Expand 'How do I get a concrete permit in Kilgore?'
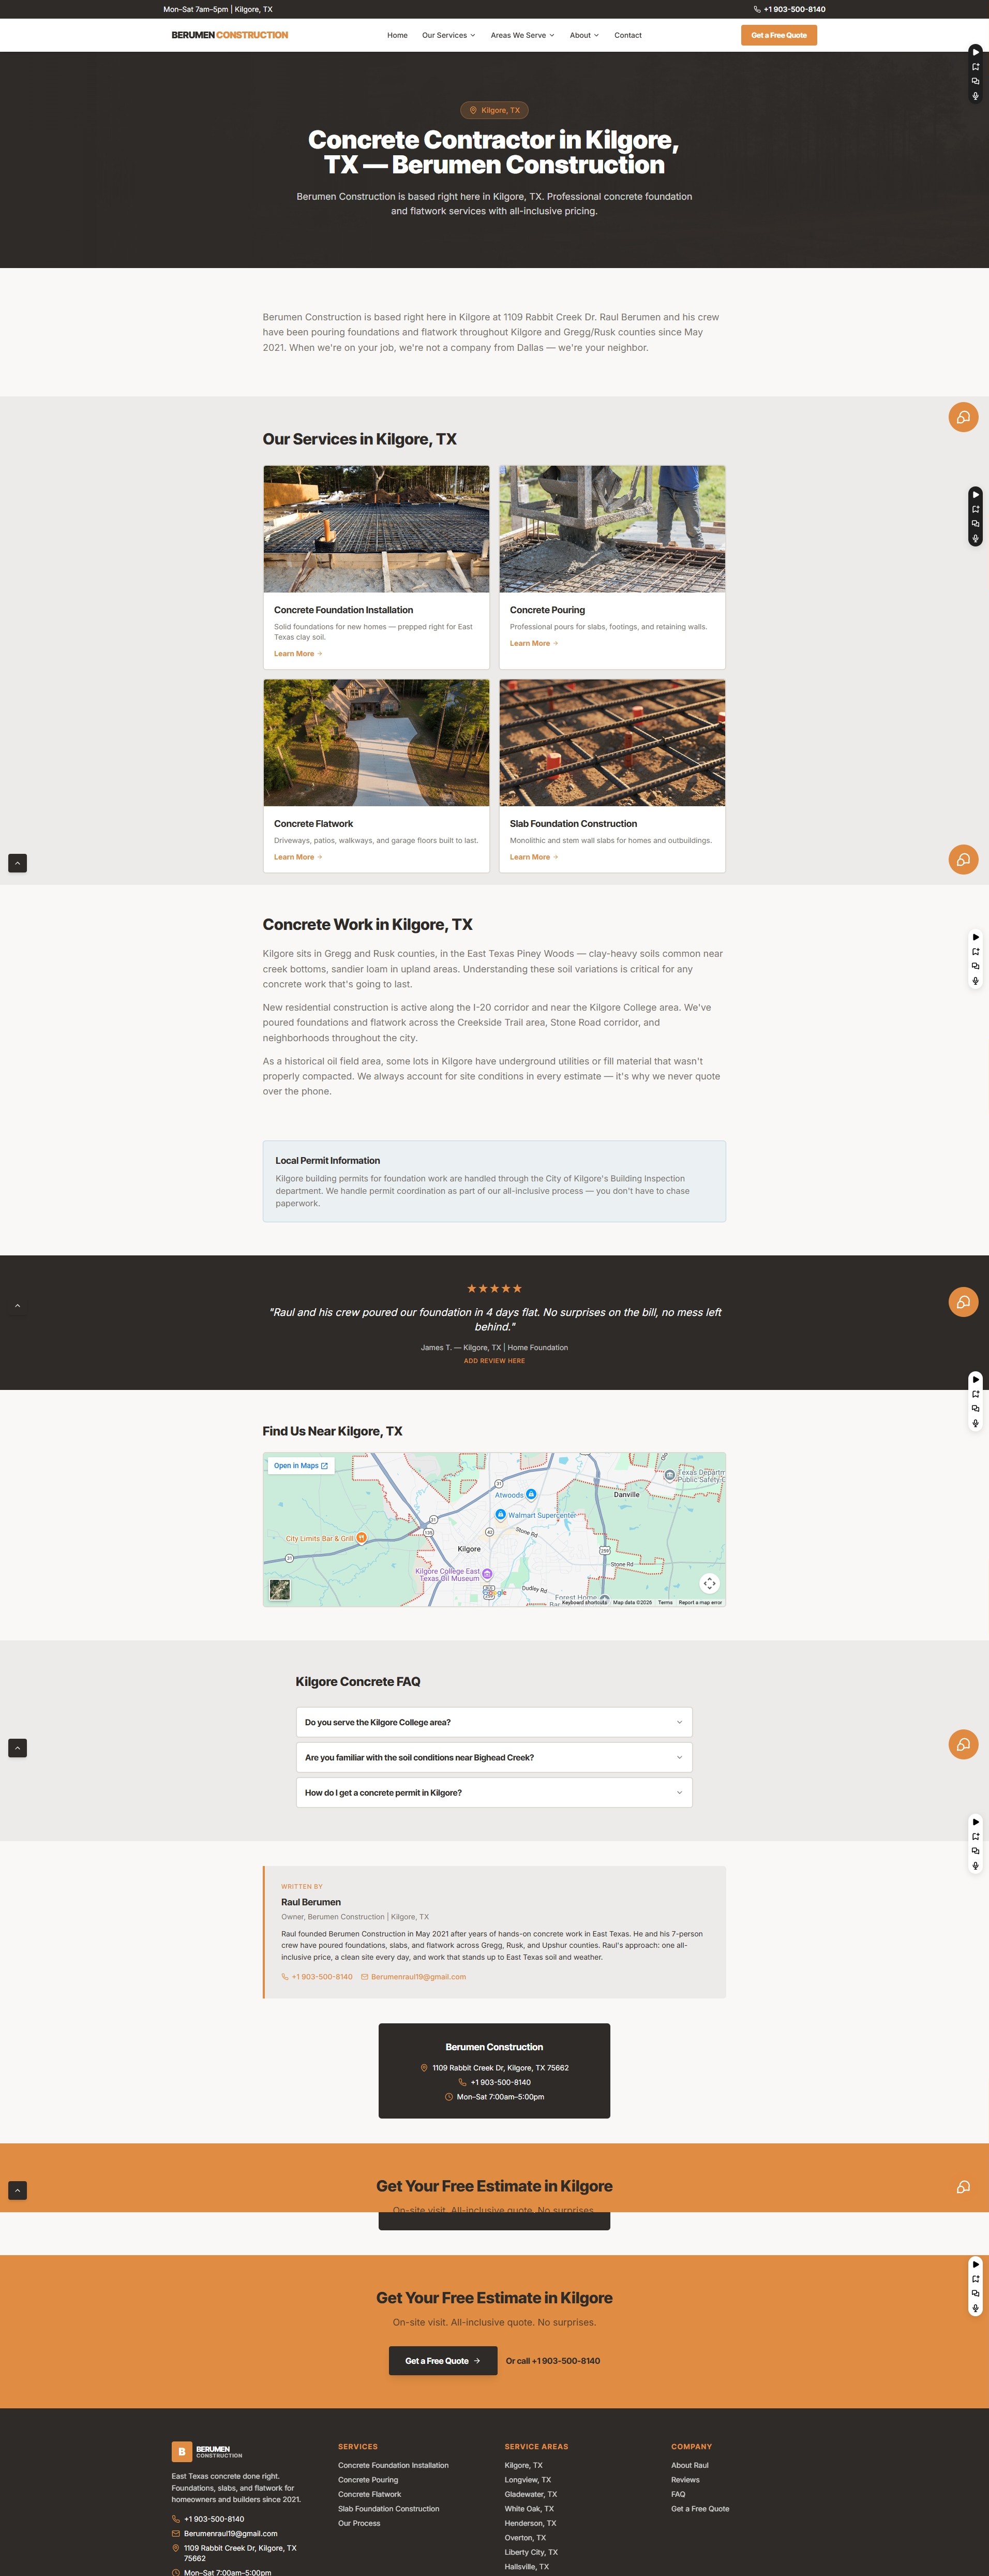 click(494, 1792)
